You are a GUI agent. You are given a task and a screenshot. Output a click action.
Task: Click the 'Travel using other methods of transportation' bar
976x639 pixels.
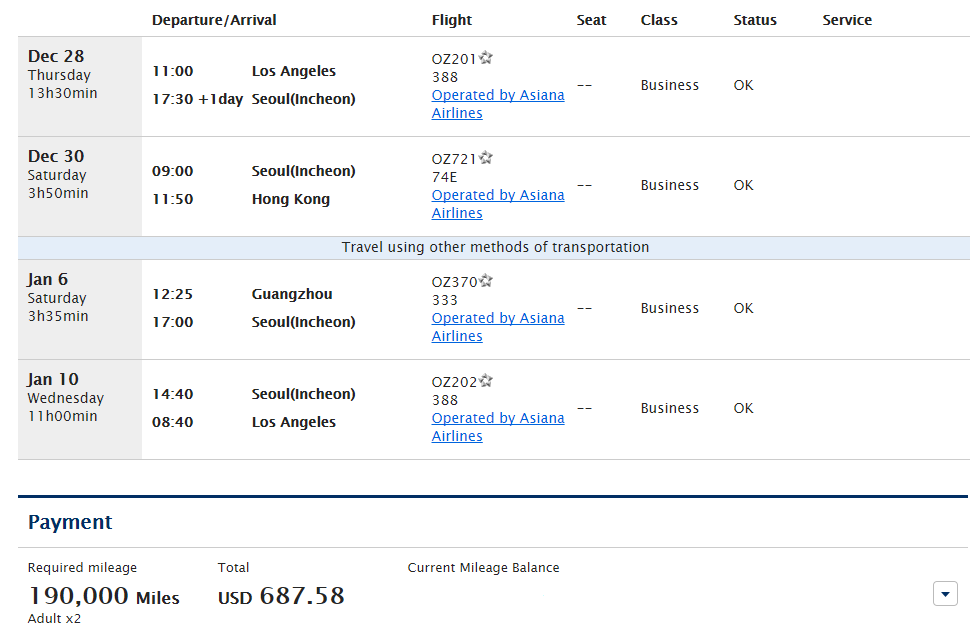click(495, 247)
